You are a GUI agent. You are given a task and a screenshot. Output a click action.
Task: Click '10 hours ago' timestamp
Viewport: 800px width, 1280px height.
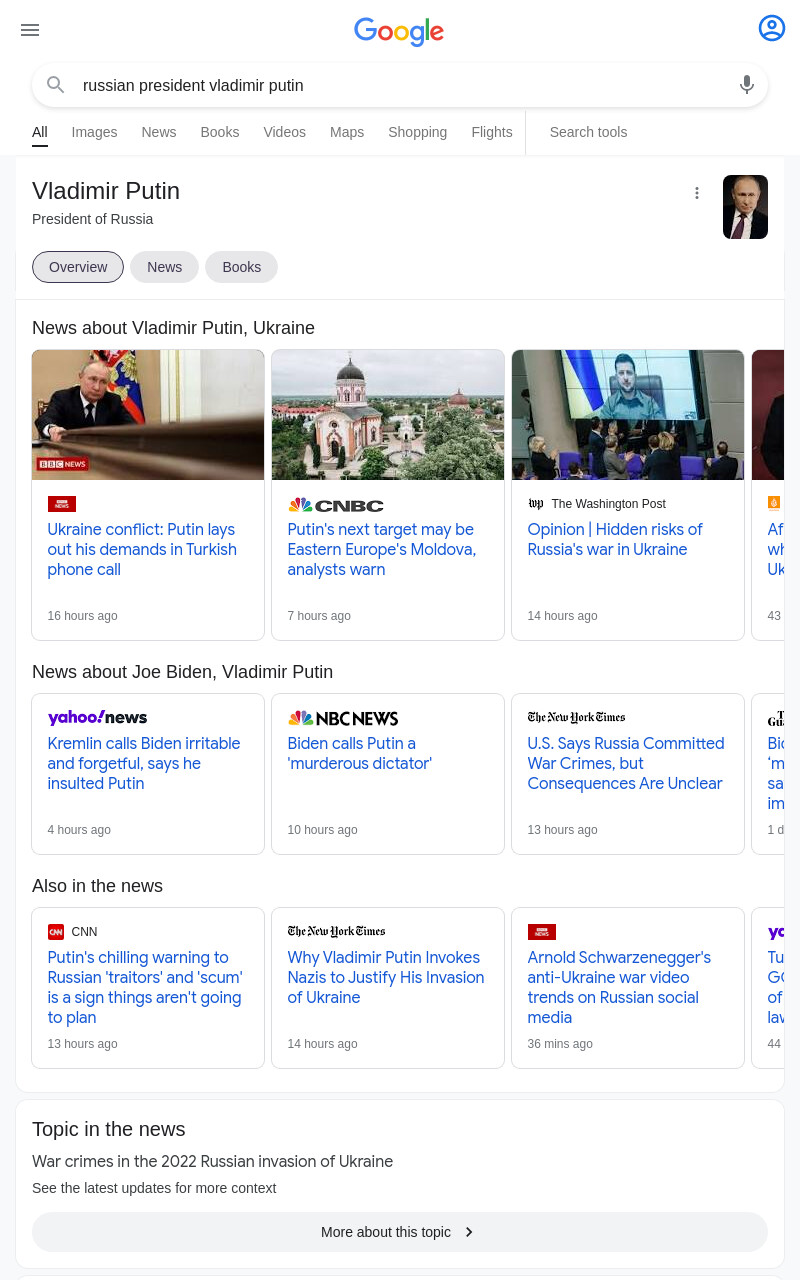point(323,830)
